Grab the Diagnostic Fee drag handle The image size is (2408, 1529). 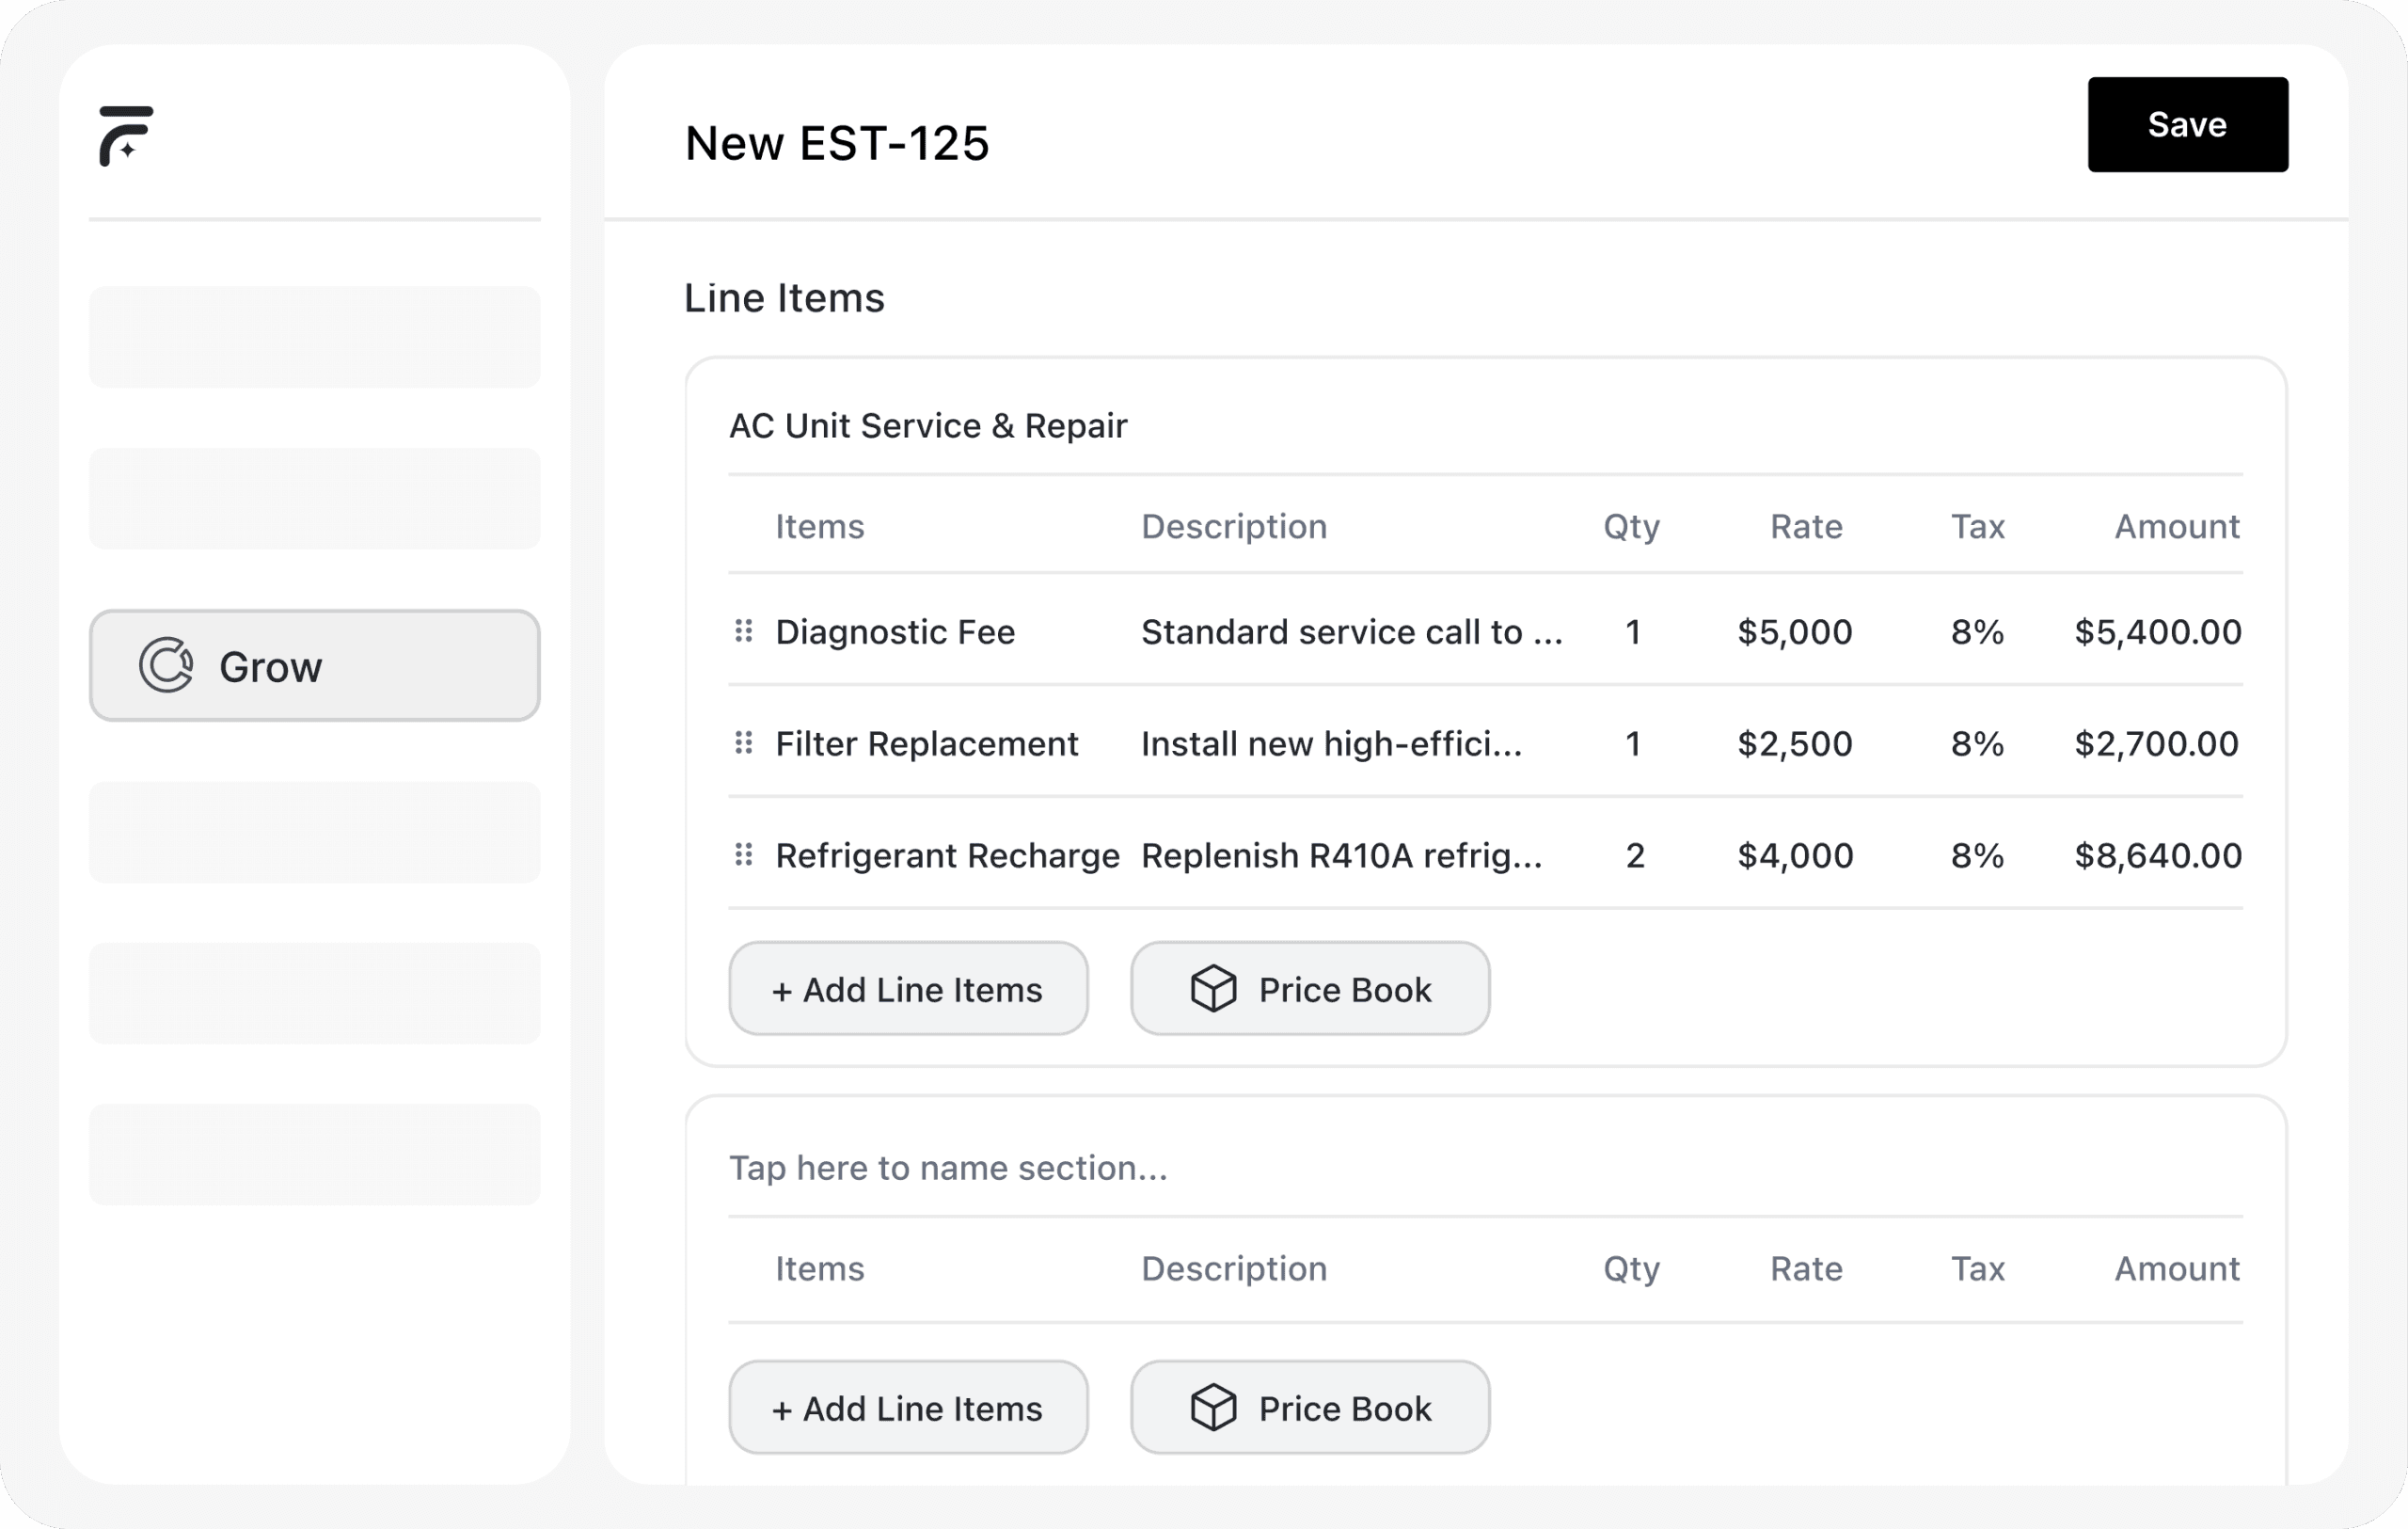tap(743, 631)
